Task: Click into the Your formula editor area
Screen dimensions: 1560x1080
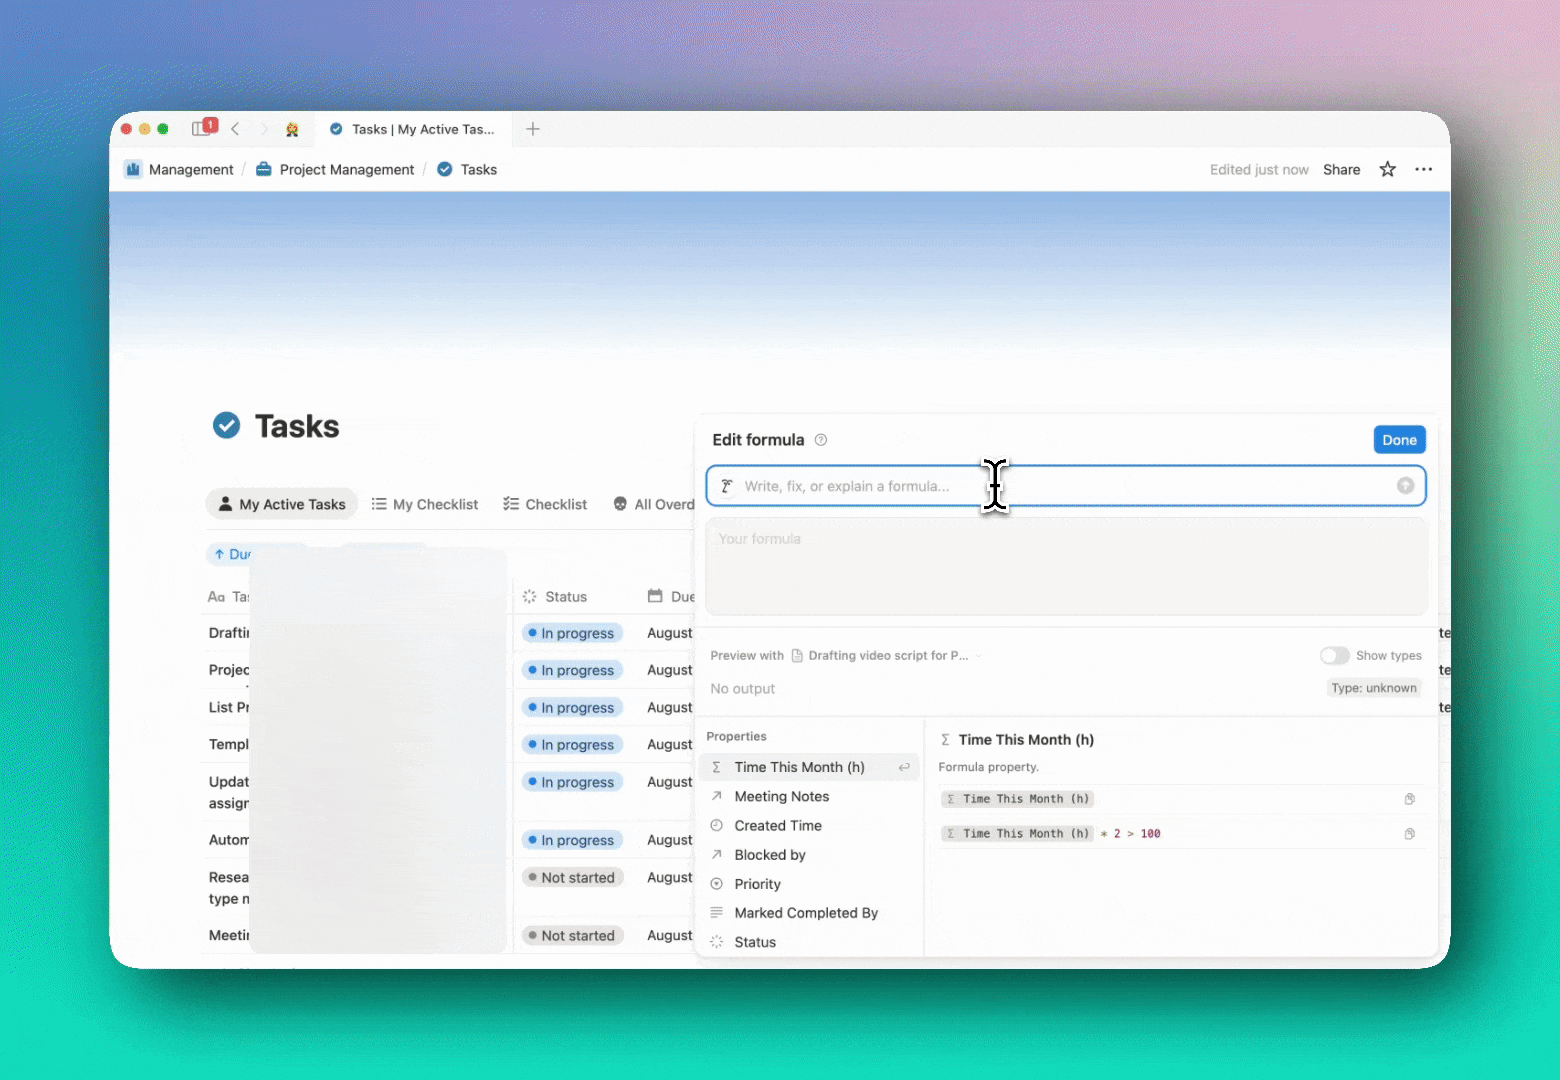Action: [1066, 566]
